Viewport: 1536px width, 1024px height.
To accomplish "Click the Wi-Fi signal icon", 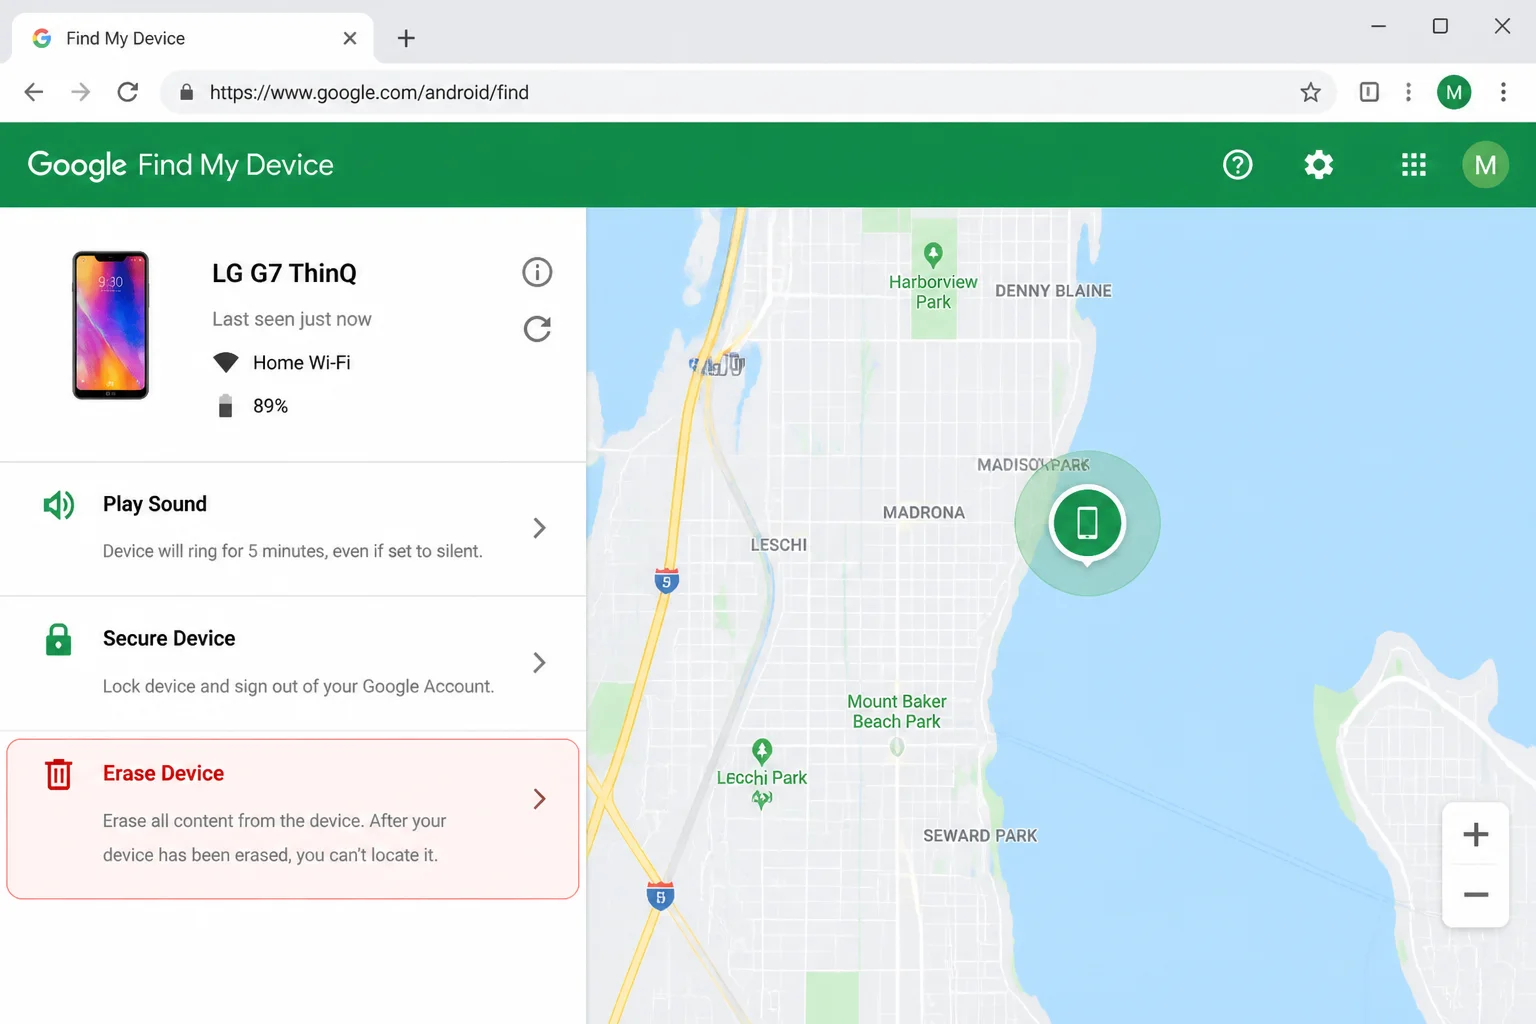I will point(226,362).
